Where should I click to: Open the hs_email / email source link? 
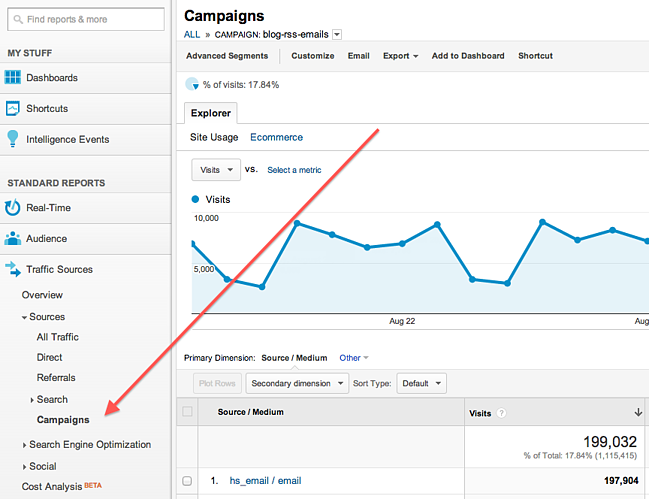[x=265, y=481]
